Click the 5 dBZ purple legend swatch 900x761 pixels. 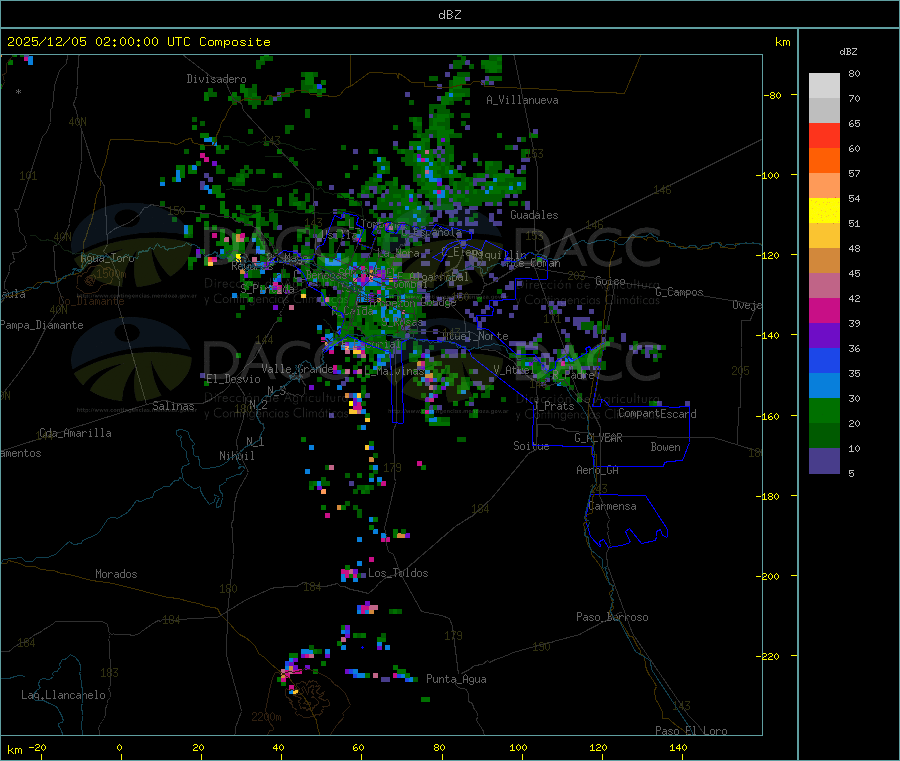(824, 461)
